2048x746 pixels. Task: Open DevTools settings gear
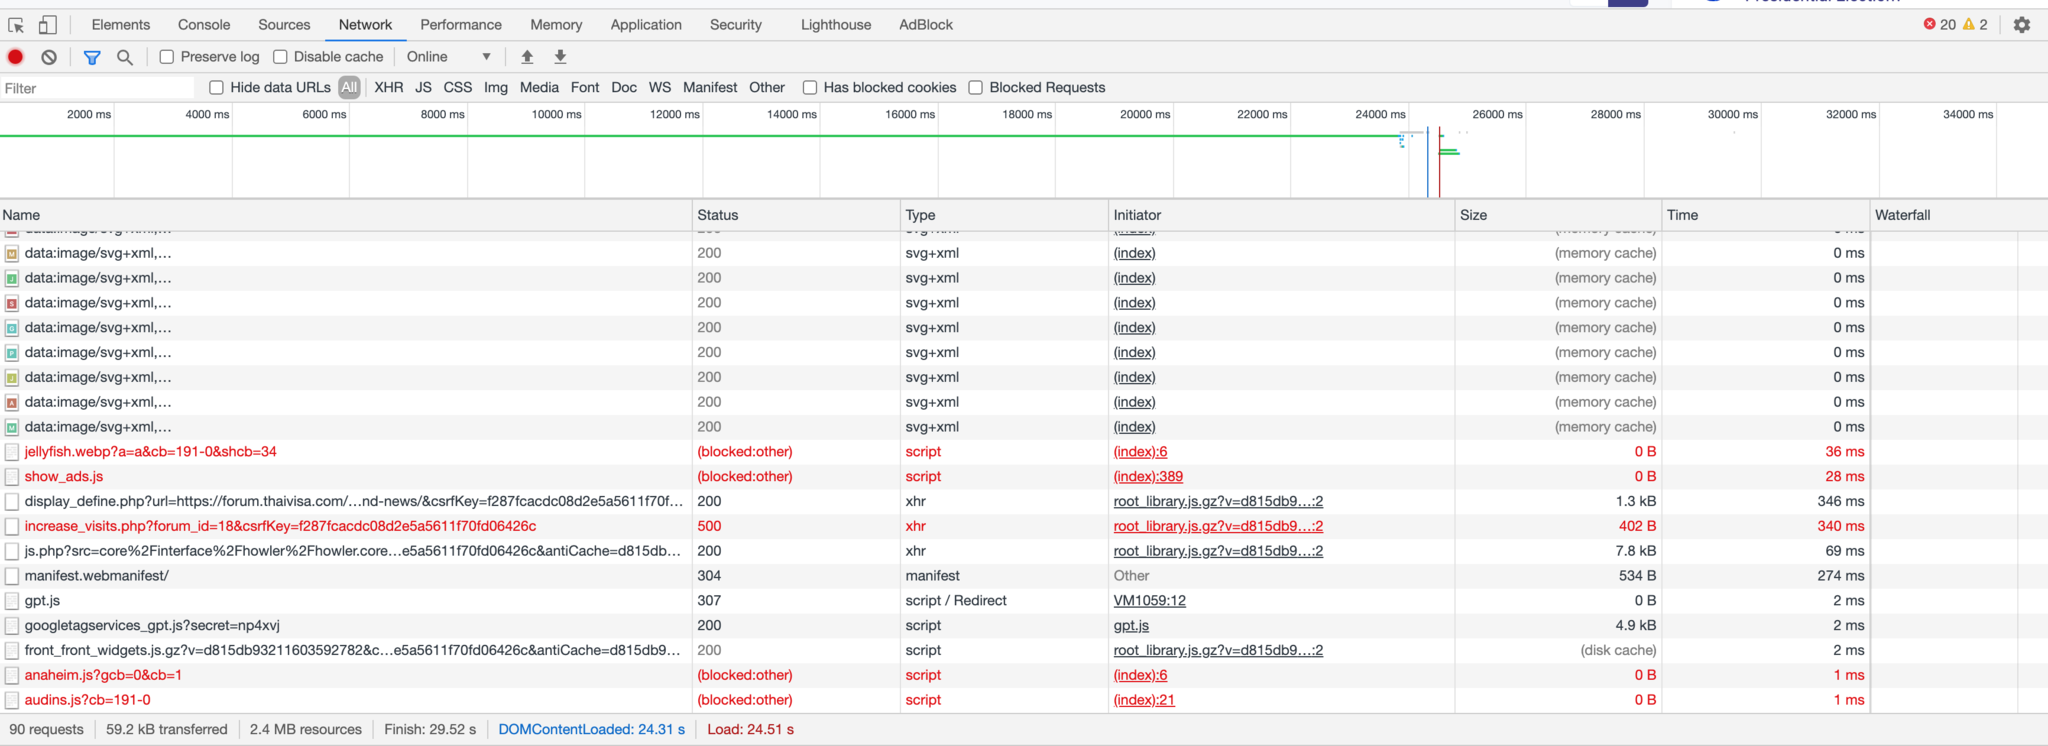point(2022,25)
